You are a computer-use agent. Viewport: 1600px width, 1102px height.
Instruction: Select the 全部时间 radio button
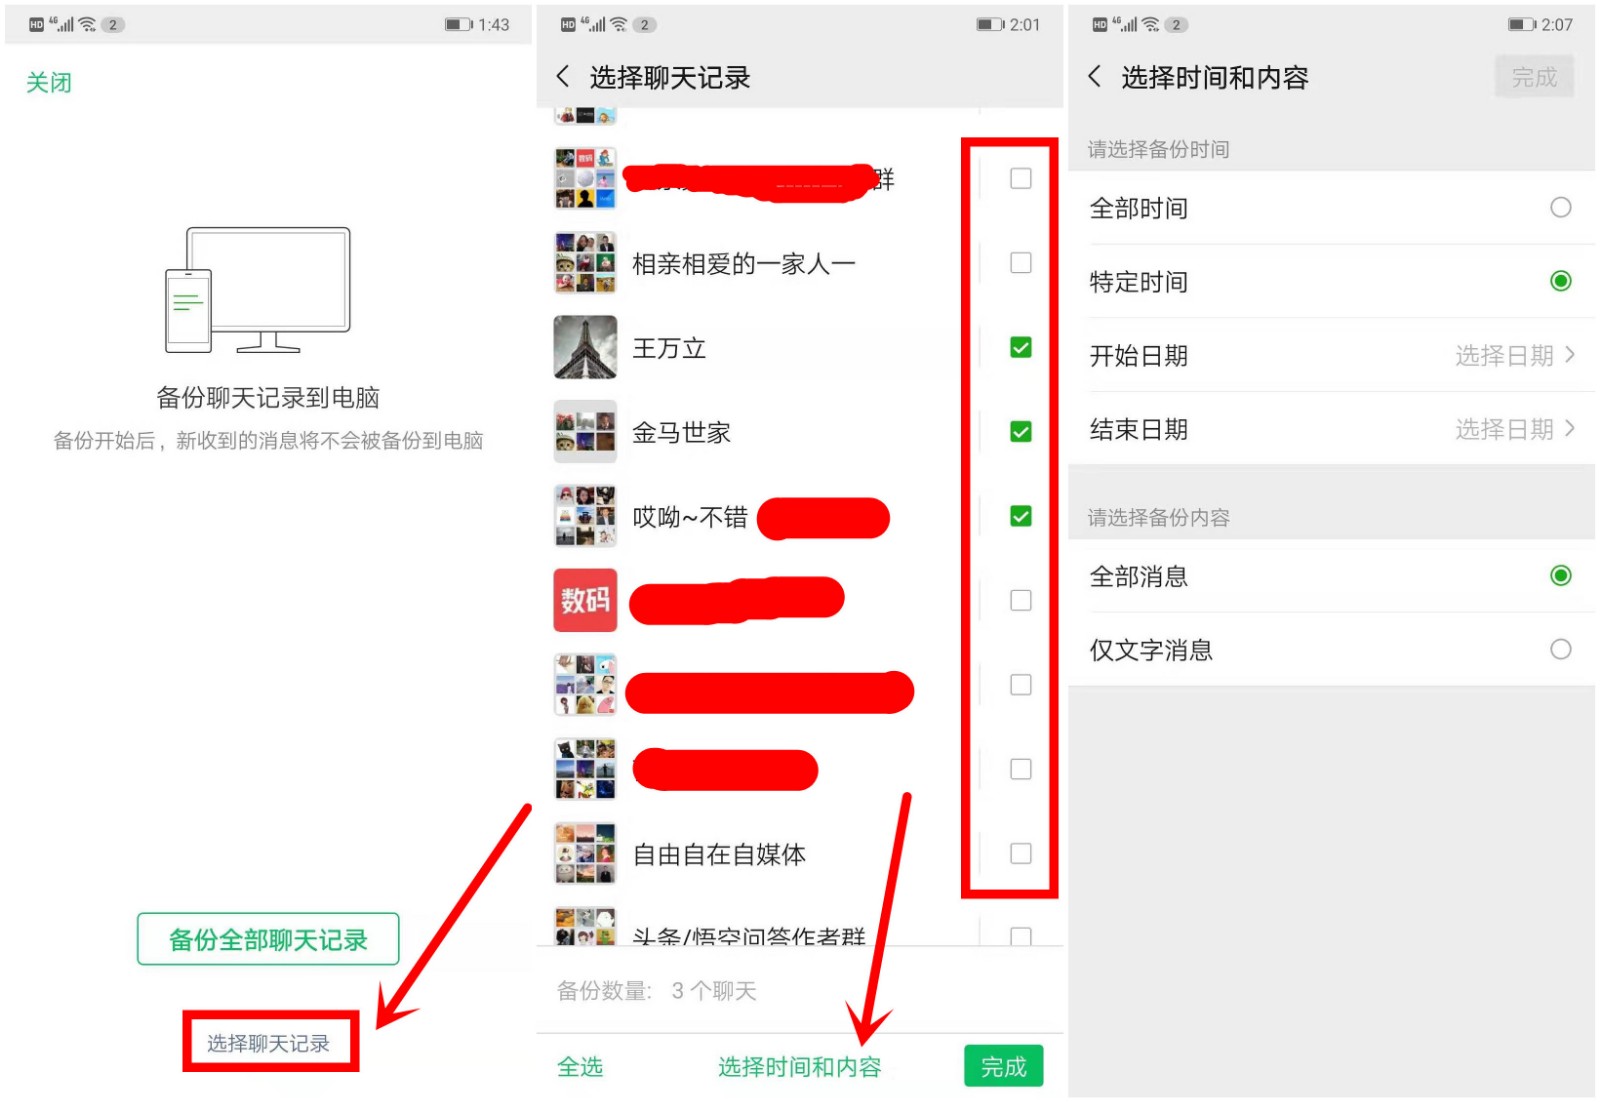[x=1561, y=208]
